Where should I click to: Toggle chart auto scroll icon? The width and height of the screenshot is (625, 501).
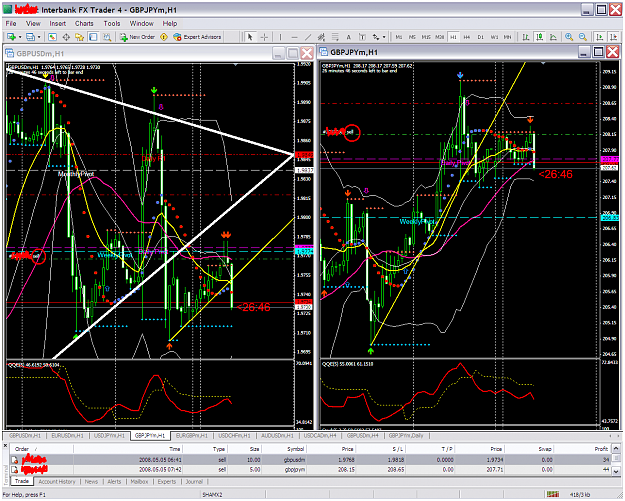[599, 37]
